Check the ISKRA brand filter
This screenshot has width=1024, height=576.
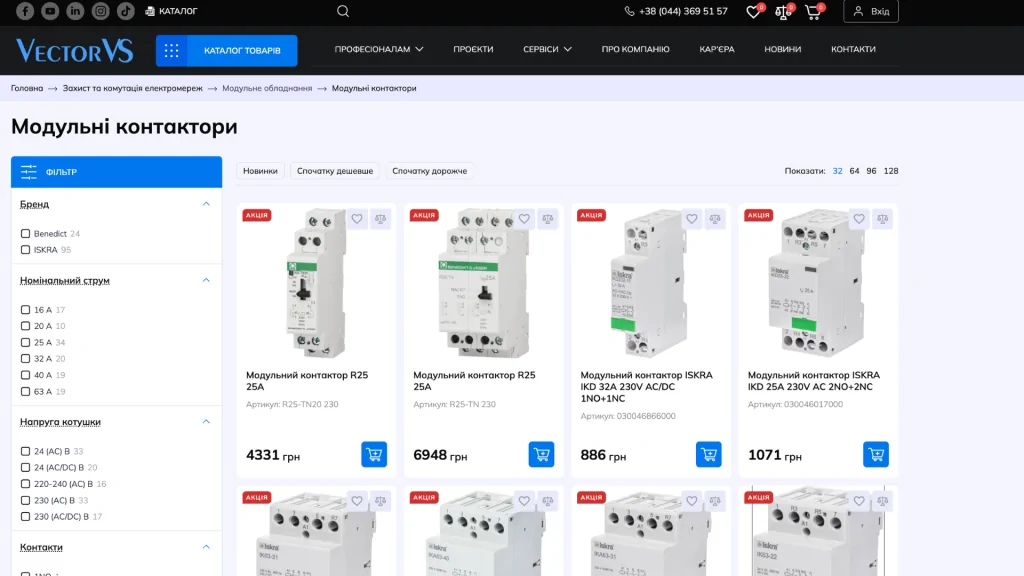pos(25,249)
